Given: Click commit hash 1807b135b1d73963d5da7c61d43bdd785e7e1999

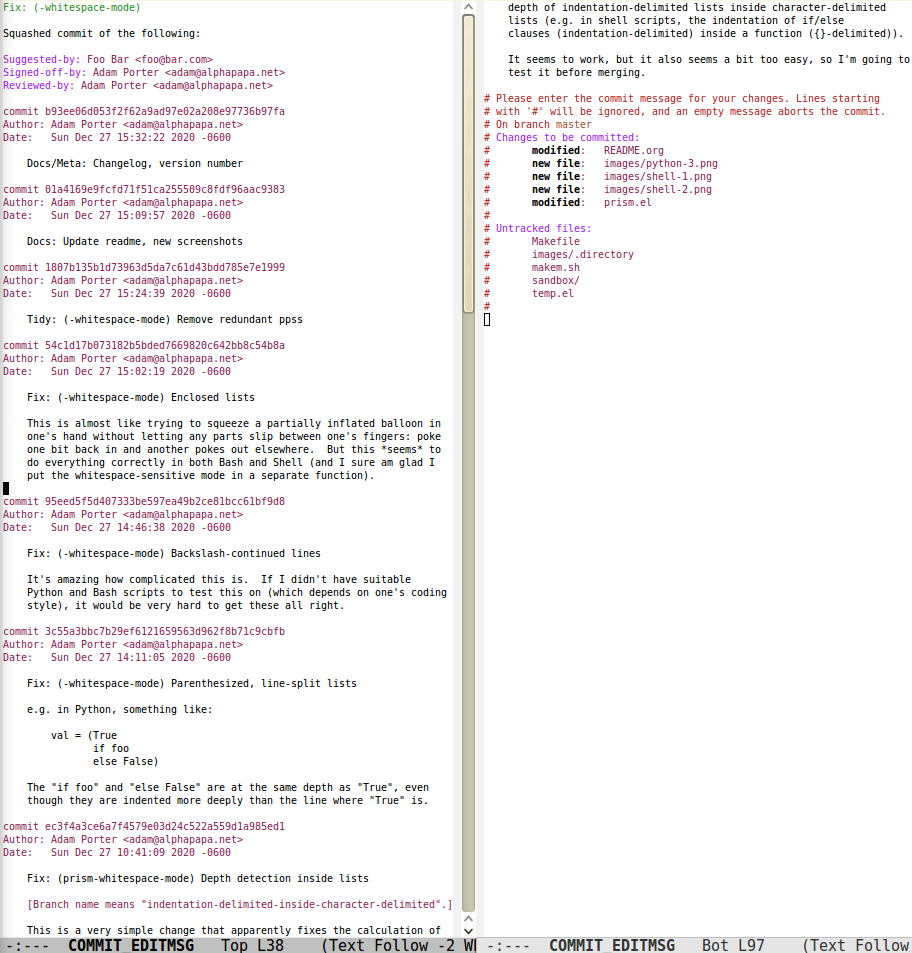Looking at the screenshot, I should 165,267.
